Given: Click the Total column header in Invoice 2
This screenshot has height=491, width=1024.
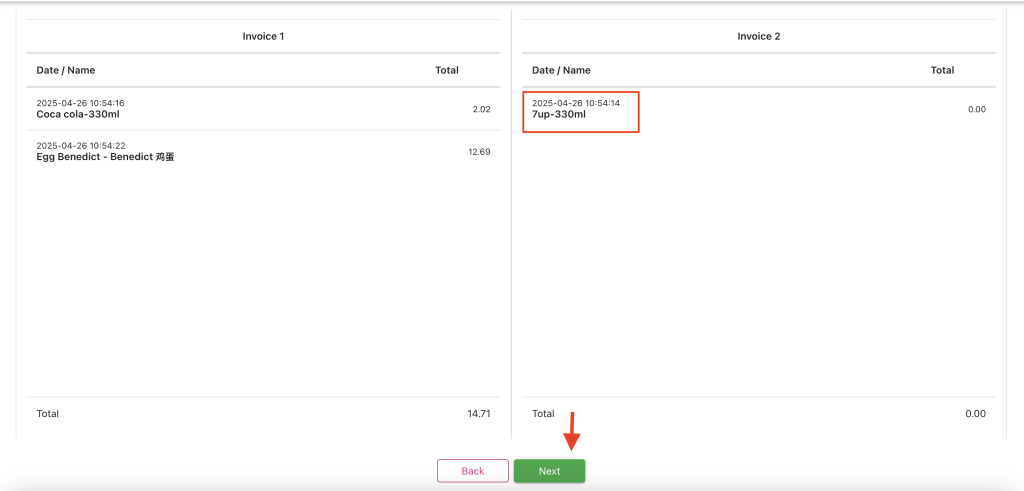Looking at the screenshot, I should (x=942, y=70).
